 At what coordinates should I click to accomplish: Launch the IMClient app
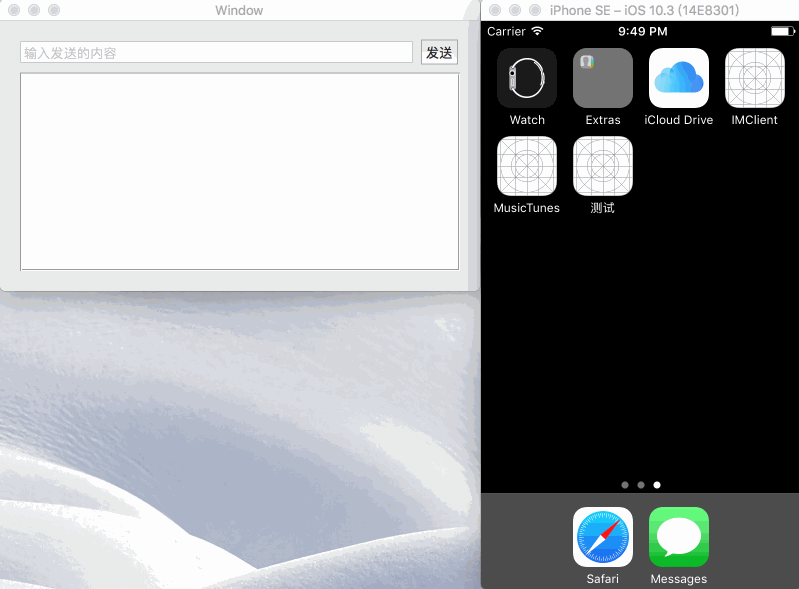pos(755,78)
